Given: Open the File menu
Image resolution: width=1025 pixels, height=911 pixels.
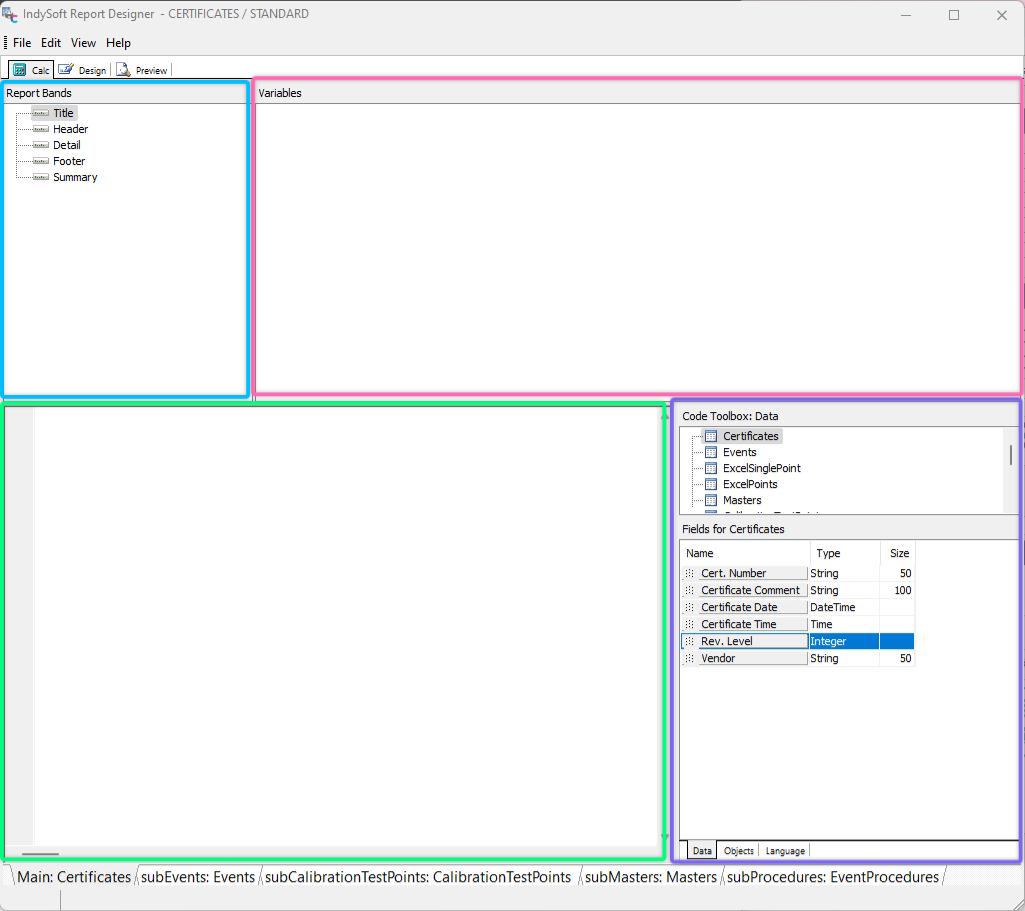Looking at the screenshot, I should point(22,43).
